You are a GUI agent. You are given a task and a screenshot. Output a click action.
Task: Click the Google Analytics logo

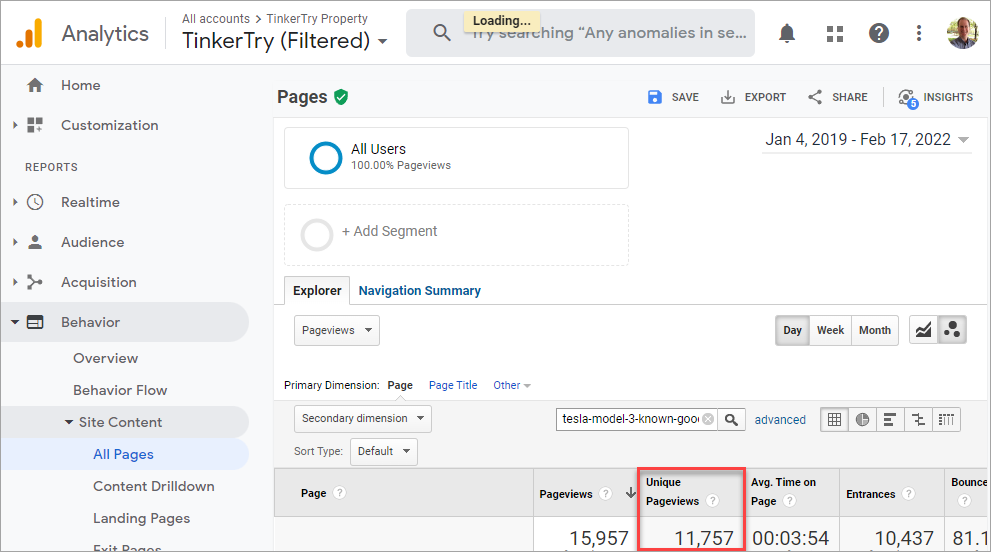29,33
